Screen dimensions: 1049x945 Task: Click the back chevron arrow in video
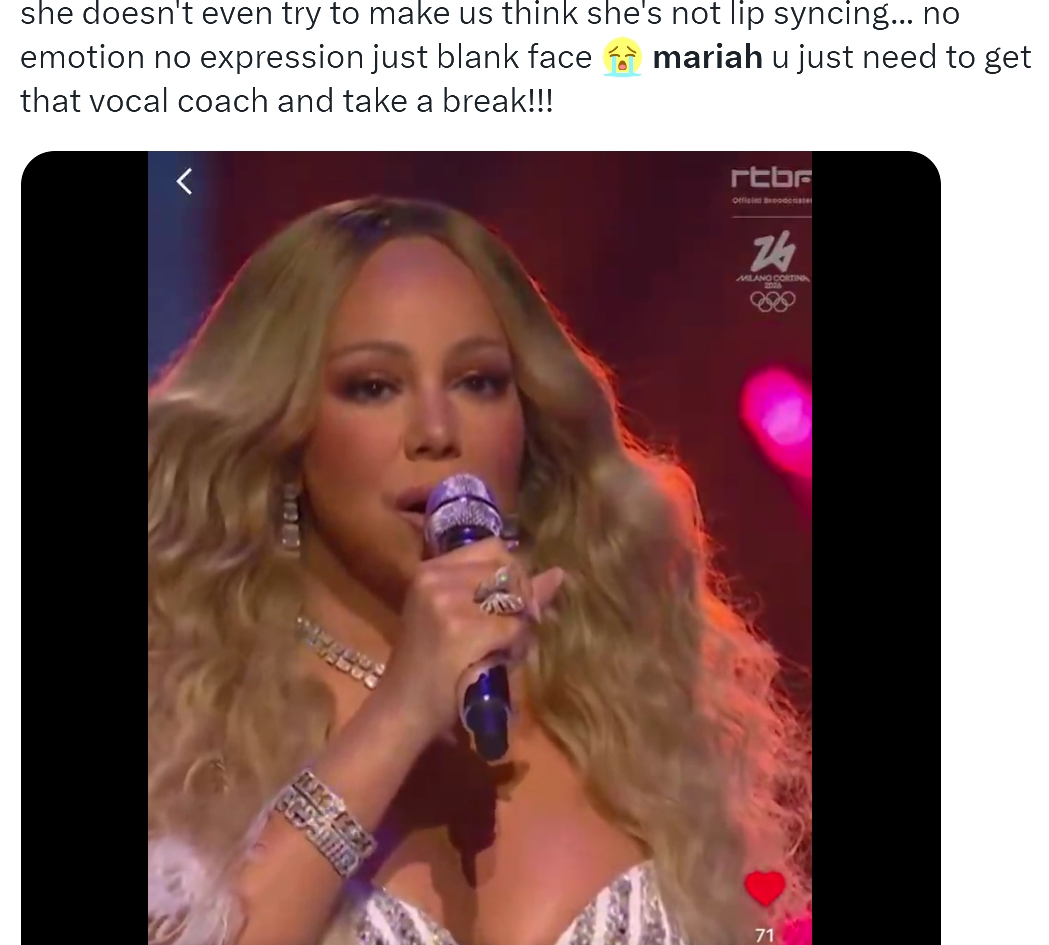click(x=185, y=181)
